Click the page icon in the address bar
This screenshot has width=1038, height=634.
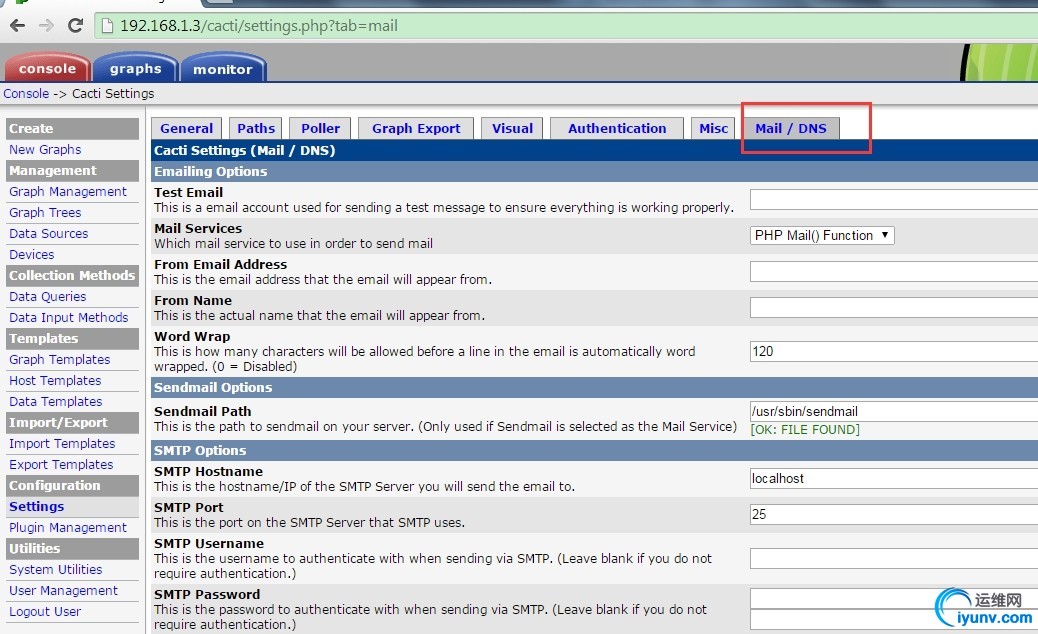point(107,26)
